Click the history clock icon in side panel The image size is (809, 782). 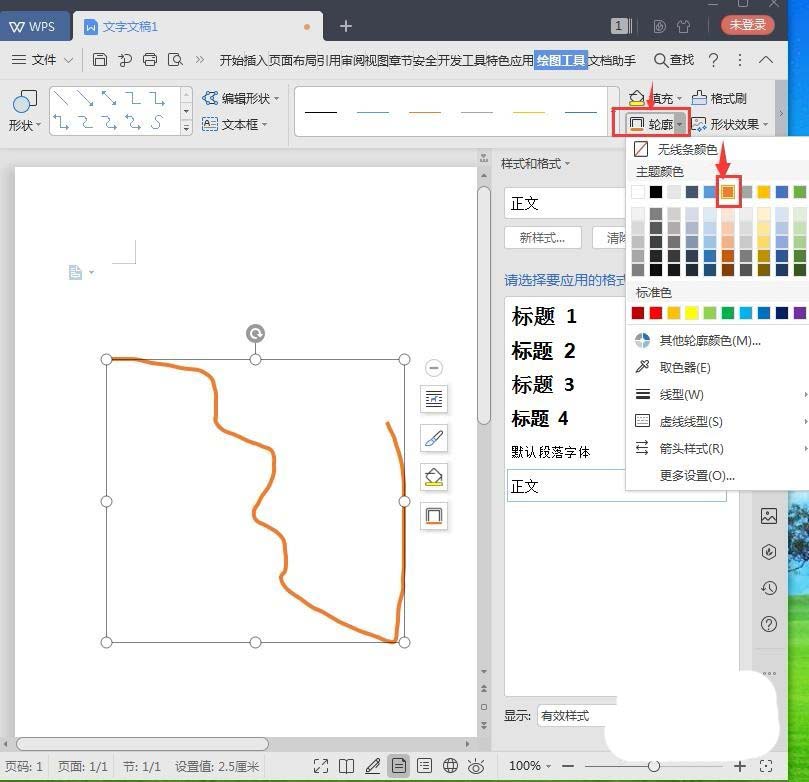click(x=769, y=588)
